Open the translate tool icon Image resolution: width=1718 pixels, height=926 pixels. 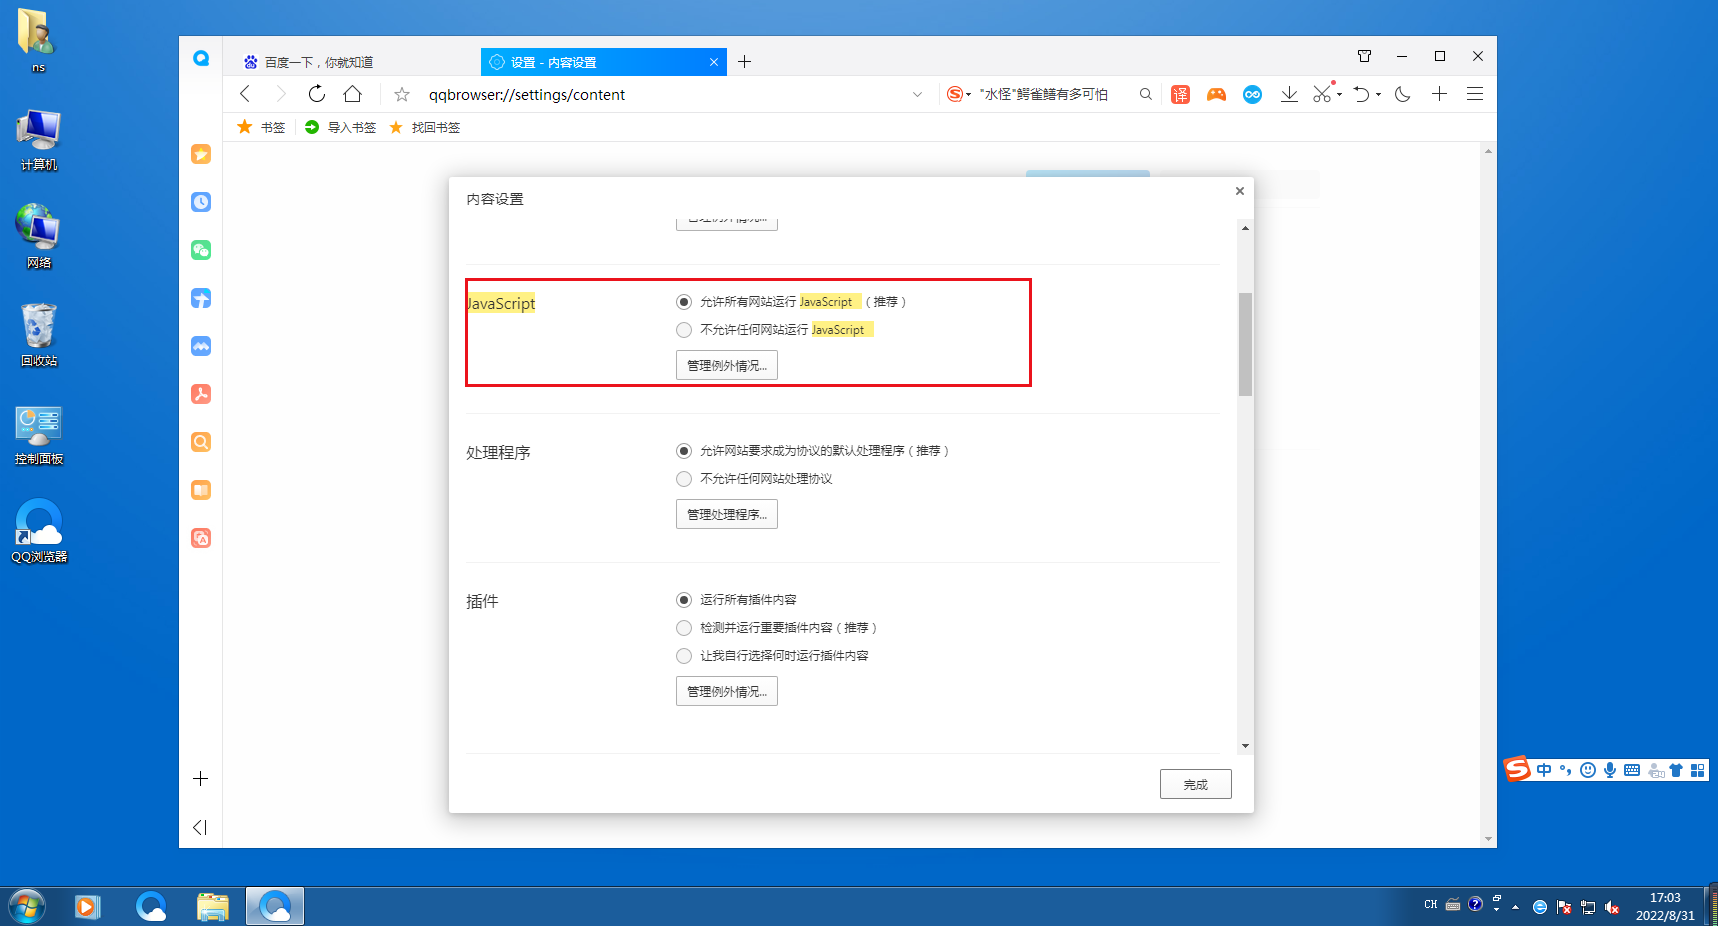(1181, 94)
